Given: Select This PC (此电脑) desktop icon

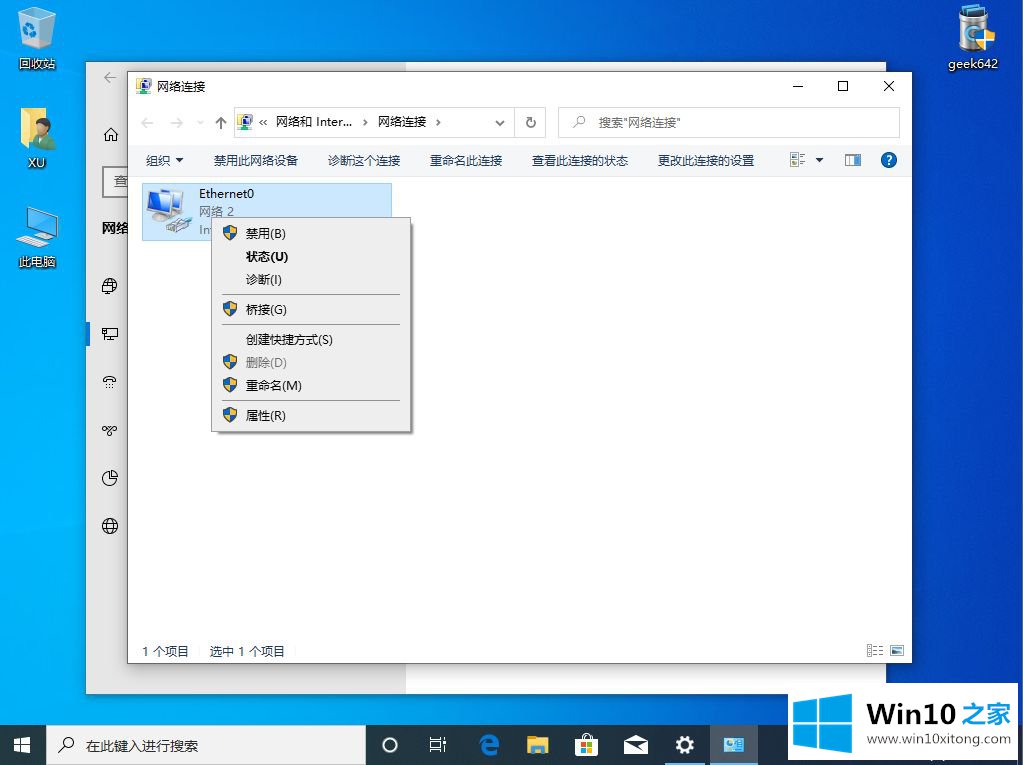Looking at the screenshot, I should 37,237.
